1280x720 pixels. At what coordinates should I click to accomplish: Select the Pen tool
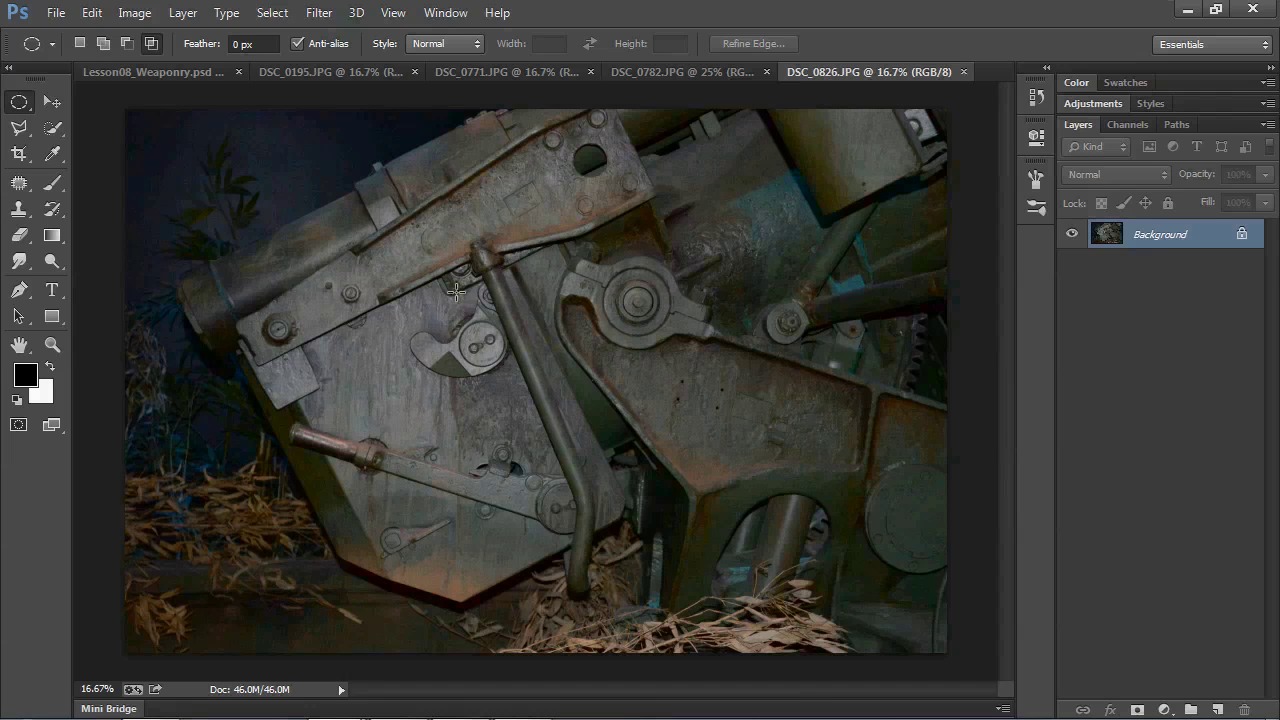[19, 290]
